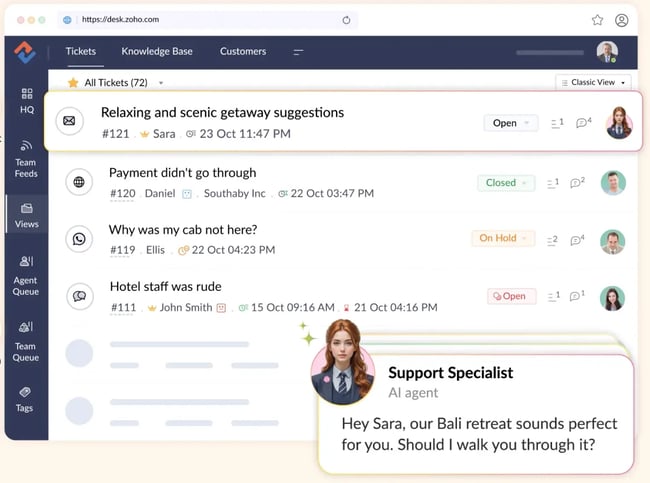Click the assignee avatar on ticket #111

click(x=612, y=298)
